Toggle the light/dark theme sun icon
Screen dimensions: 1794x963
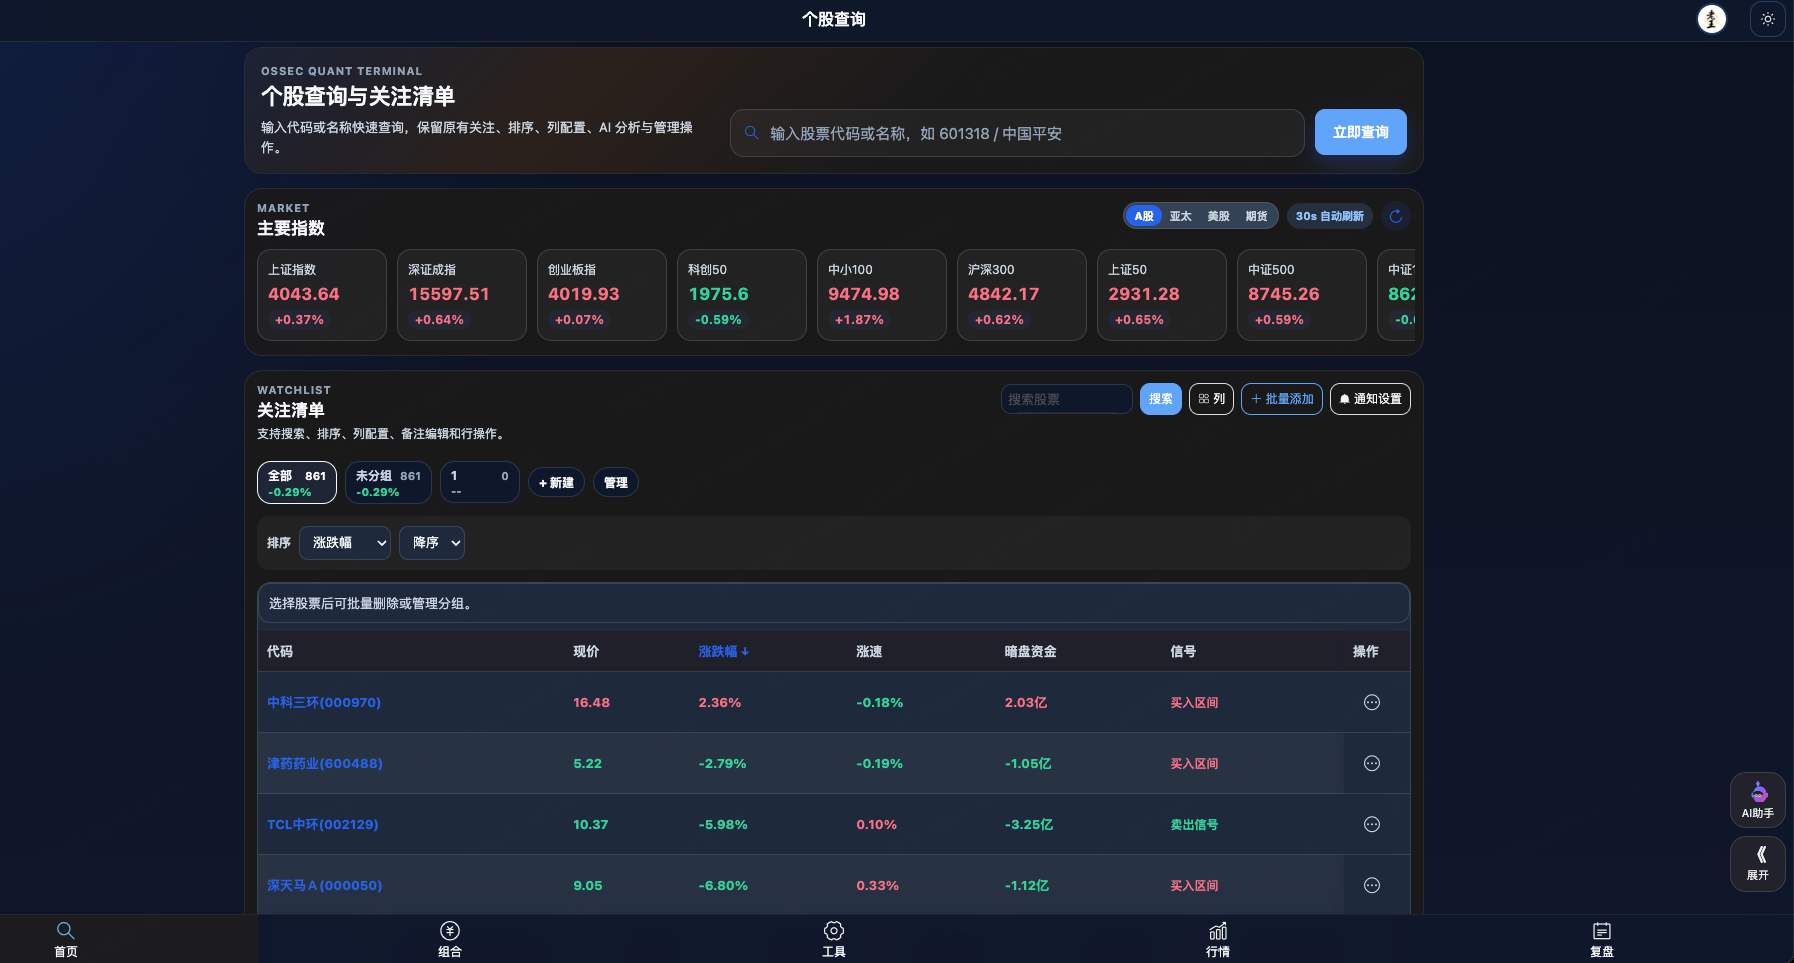(x=1767, y=19)
